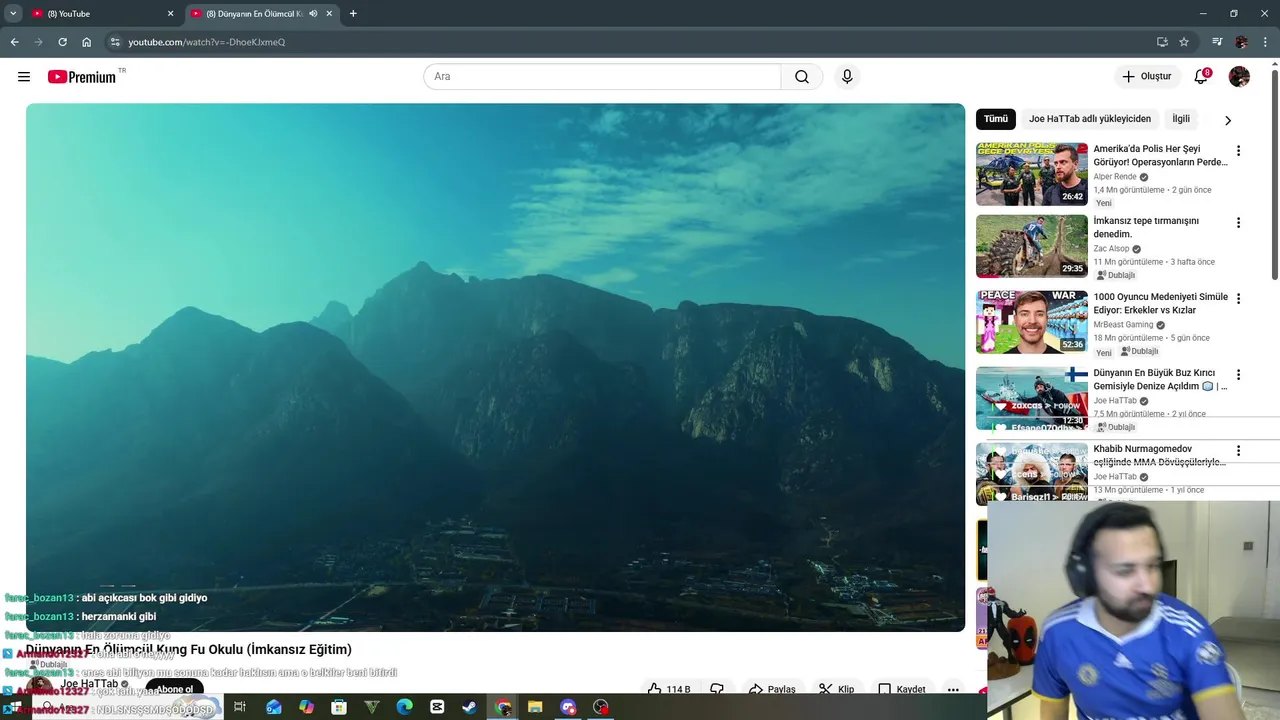Select the "İlgili" filter chip
Screen dimensions: 1280x720
click(x=1181, y=119)
